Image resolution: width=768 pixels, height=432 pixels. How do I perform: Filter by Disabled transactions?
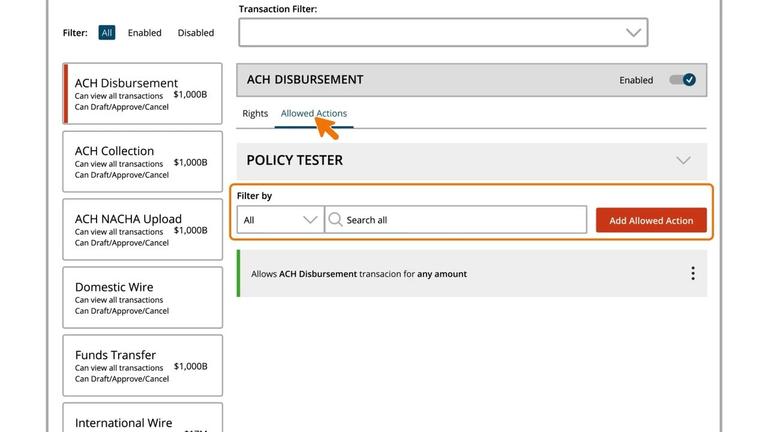coord(196,33)
